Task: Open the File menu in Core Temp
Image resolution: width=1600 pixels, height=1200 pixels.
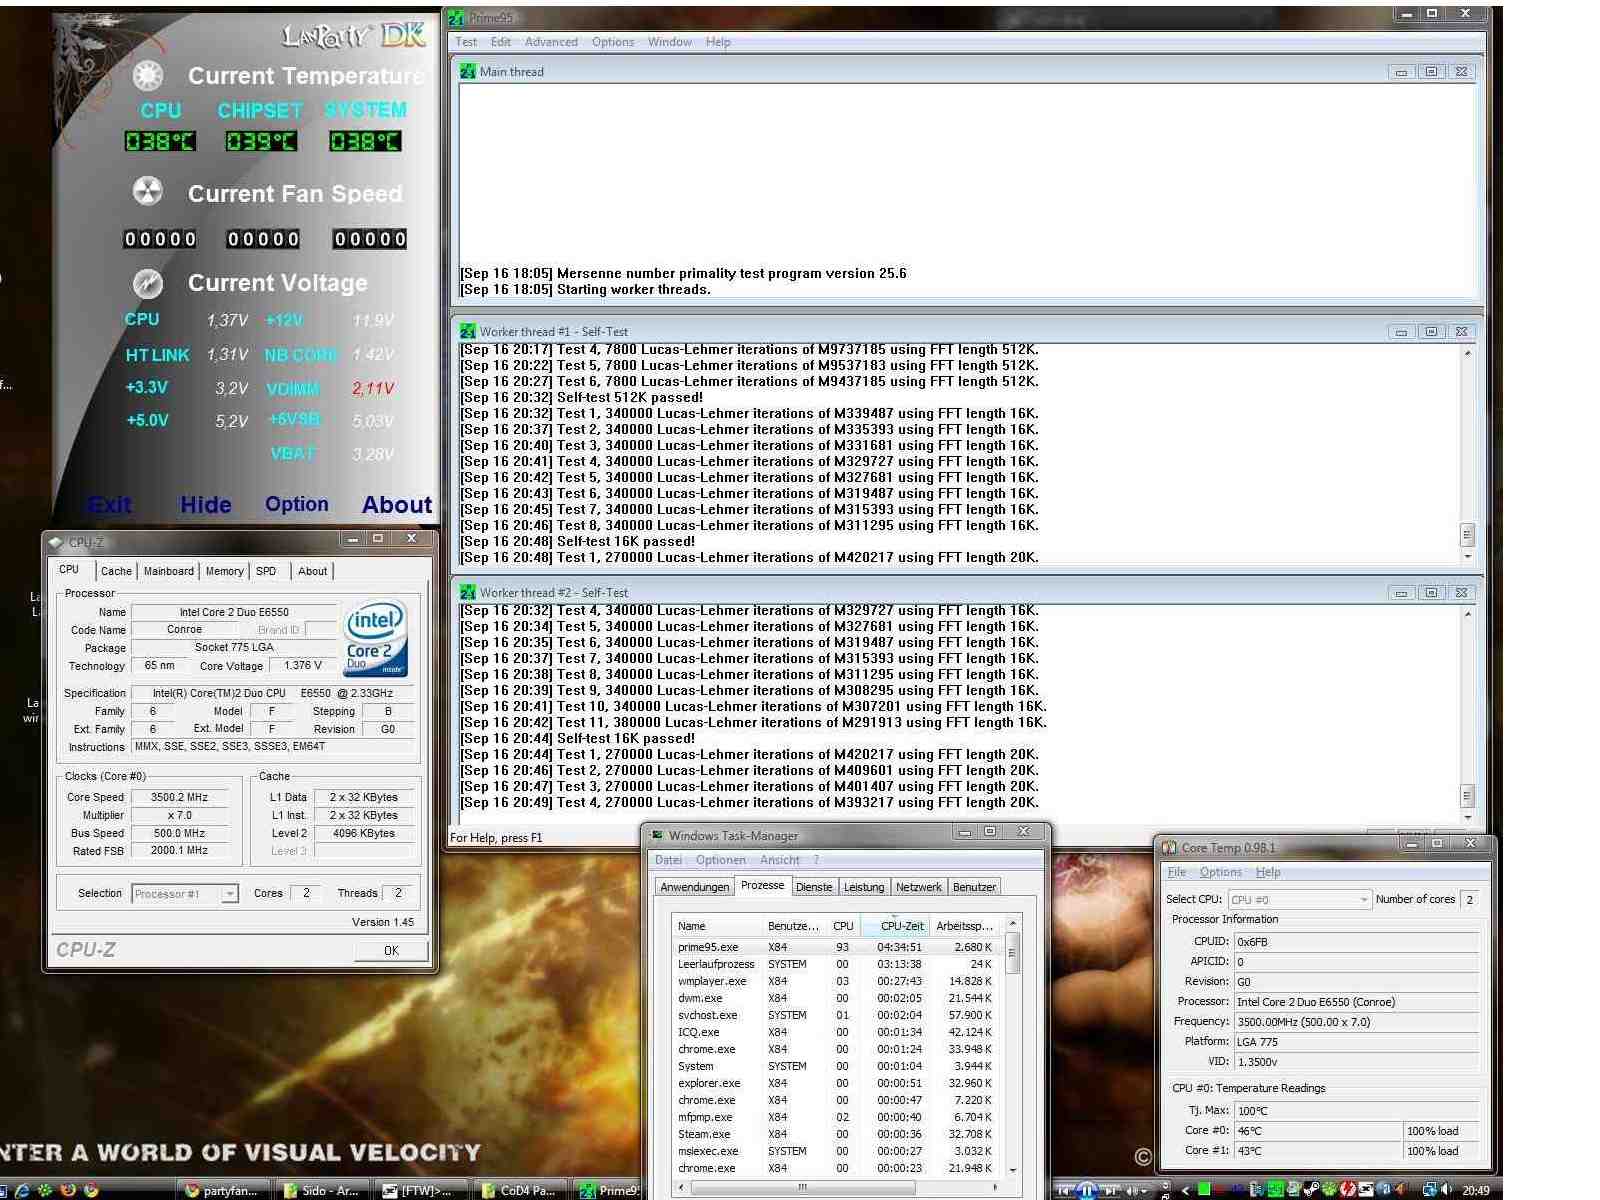Action: point(1177,872)
